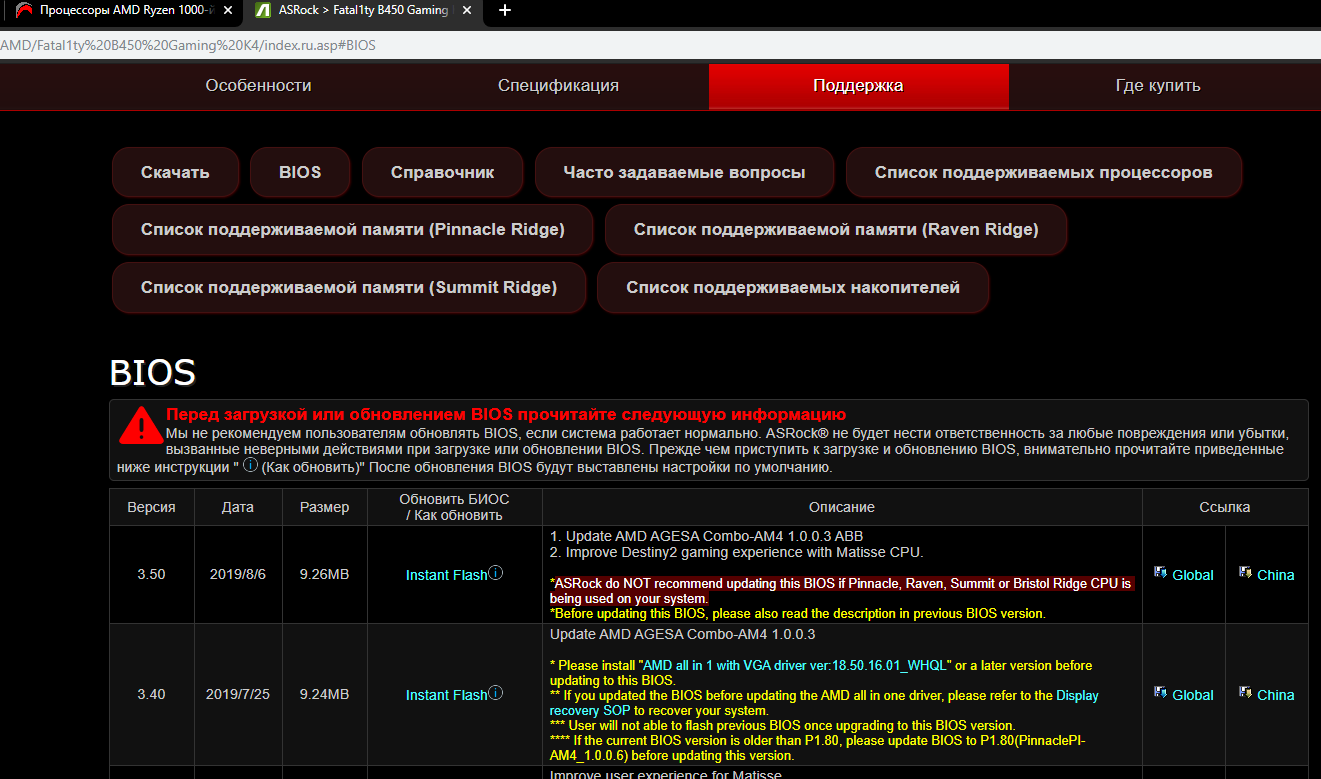
Task: Click the "User will not able to flash previous BIOS" note
Action: tap(783, 725)
